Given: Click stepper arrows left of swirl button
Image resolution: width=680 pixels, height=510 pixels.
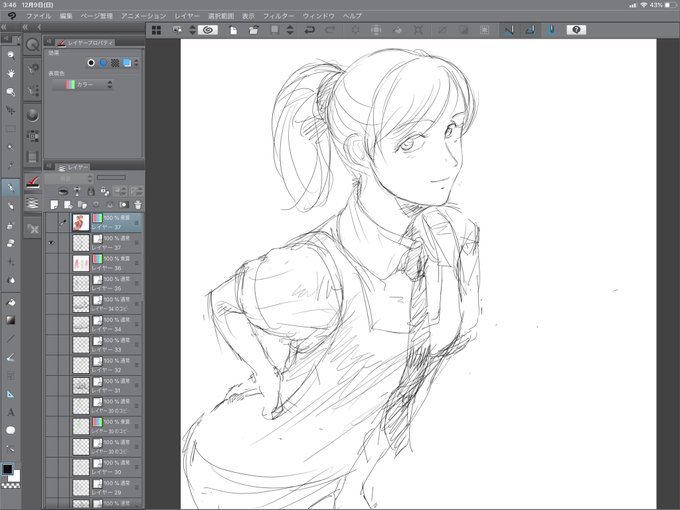Looking at the screenshot, I should (193, 30).
